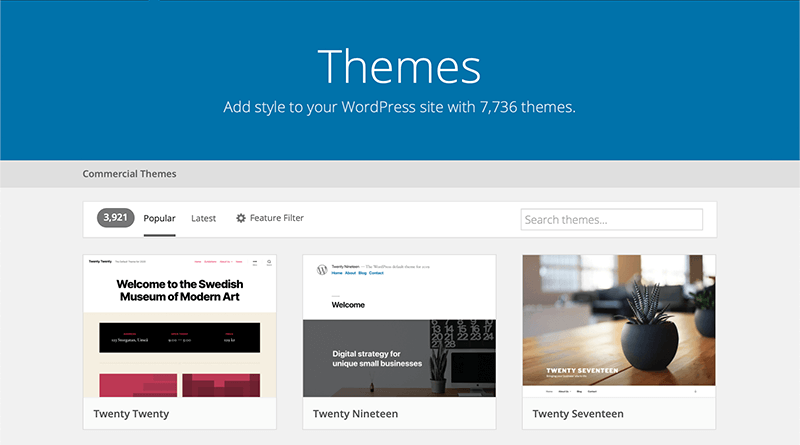Select the Popular tab
Image resolution: width=800 pixels, height=445 pixels.
(x=159, y=218)
